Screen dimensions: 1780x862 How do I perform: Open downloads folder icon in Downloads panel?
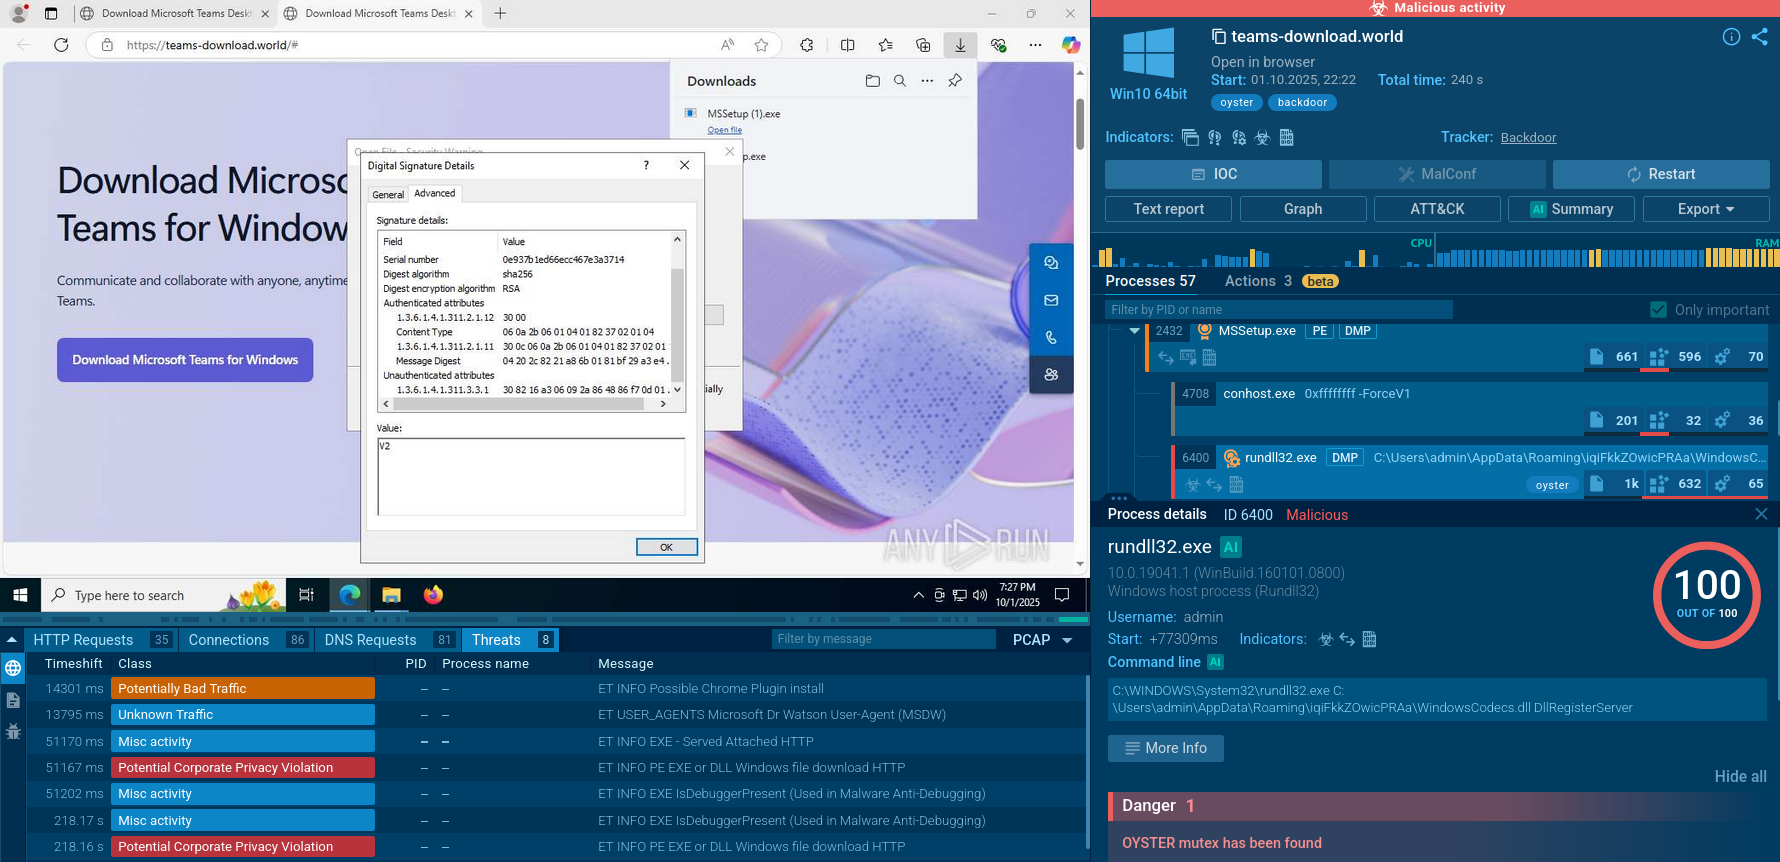pyautogui.click(x=872, y=81)
